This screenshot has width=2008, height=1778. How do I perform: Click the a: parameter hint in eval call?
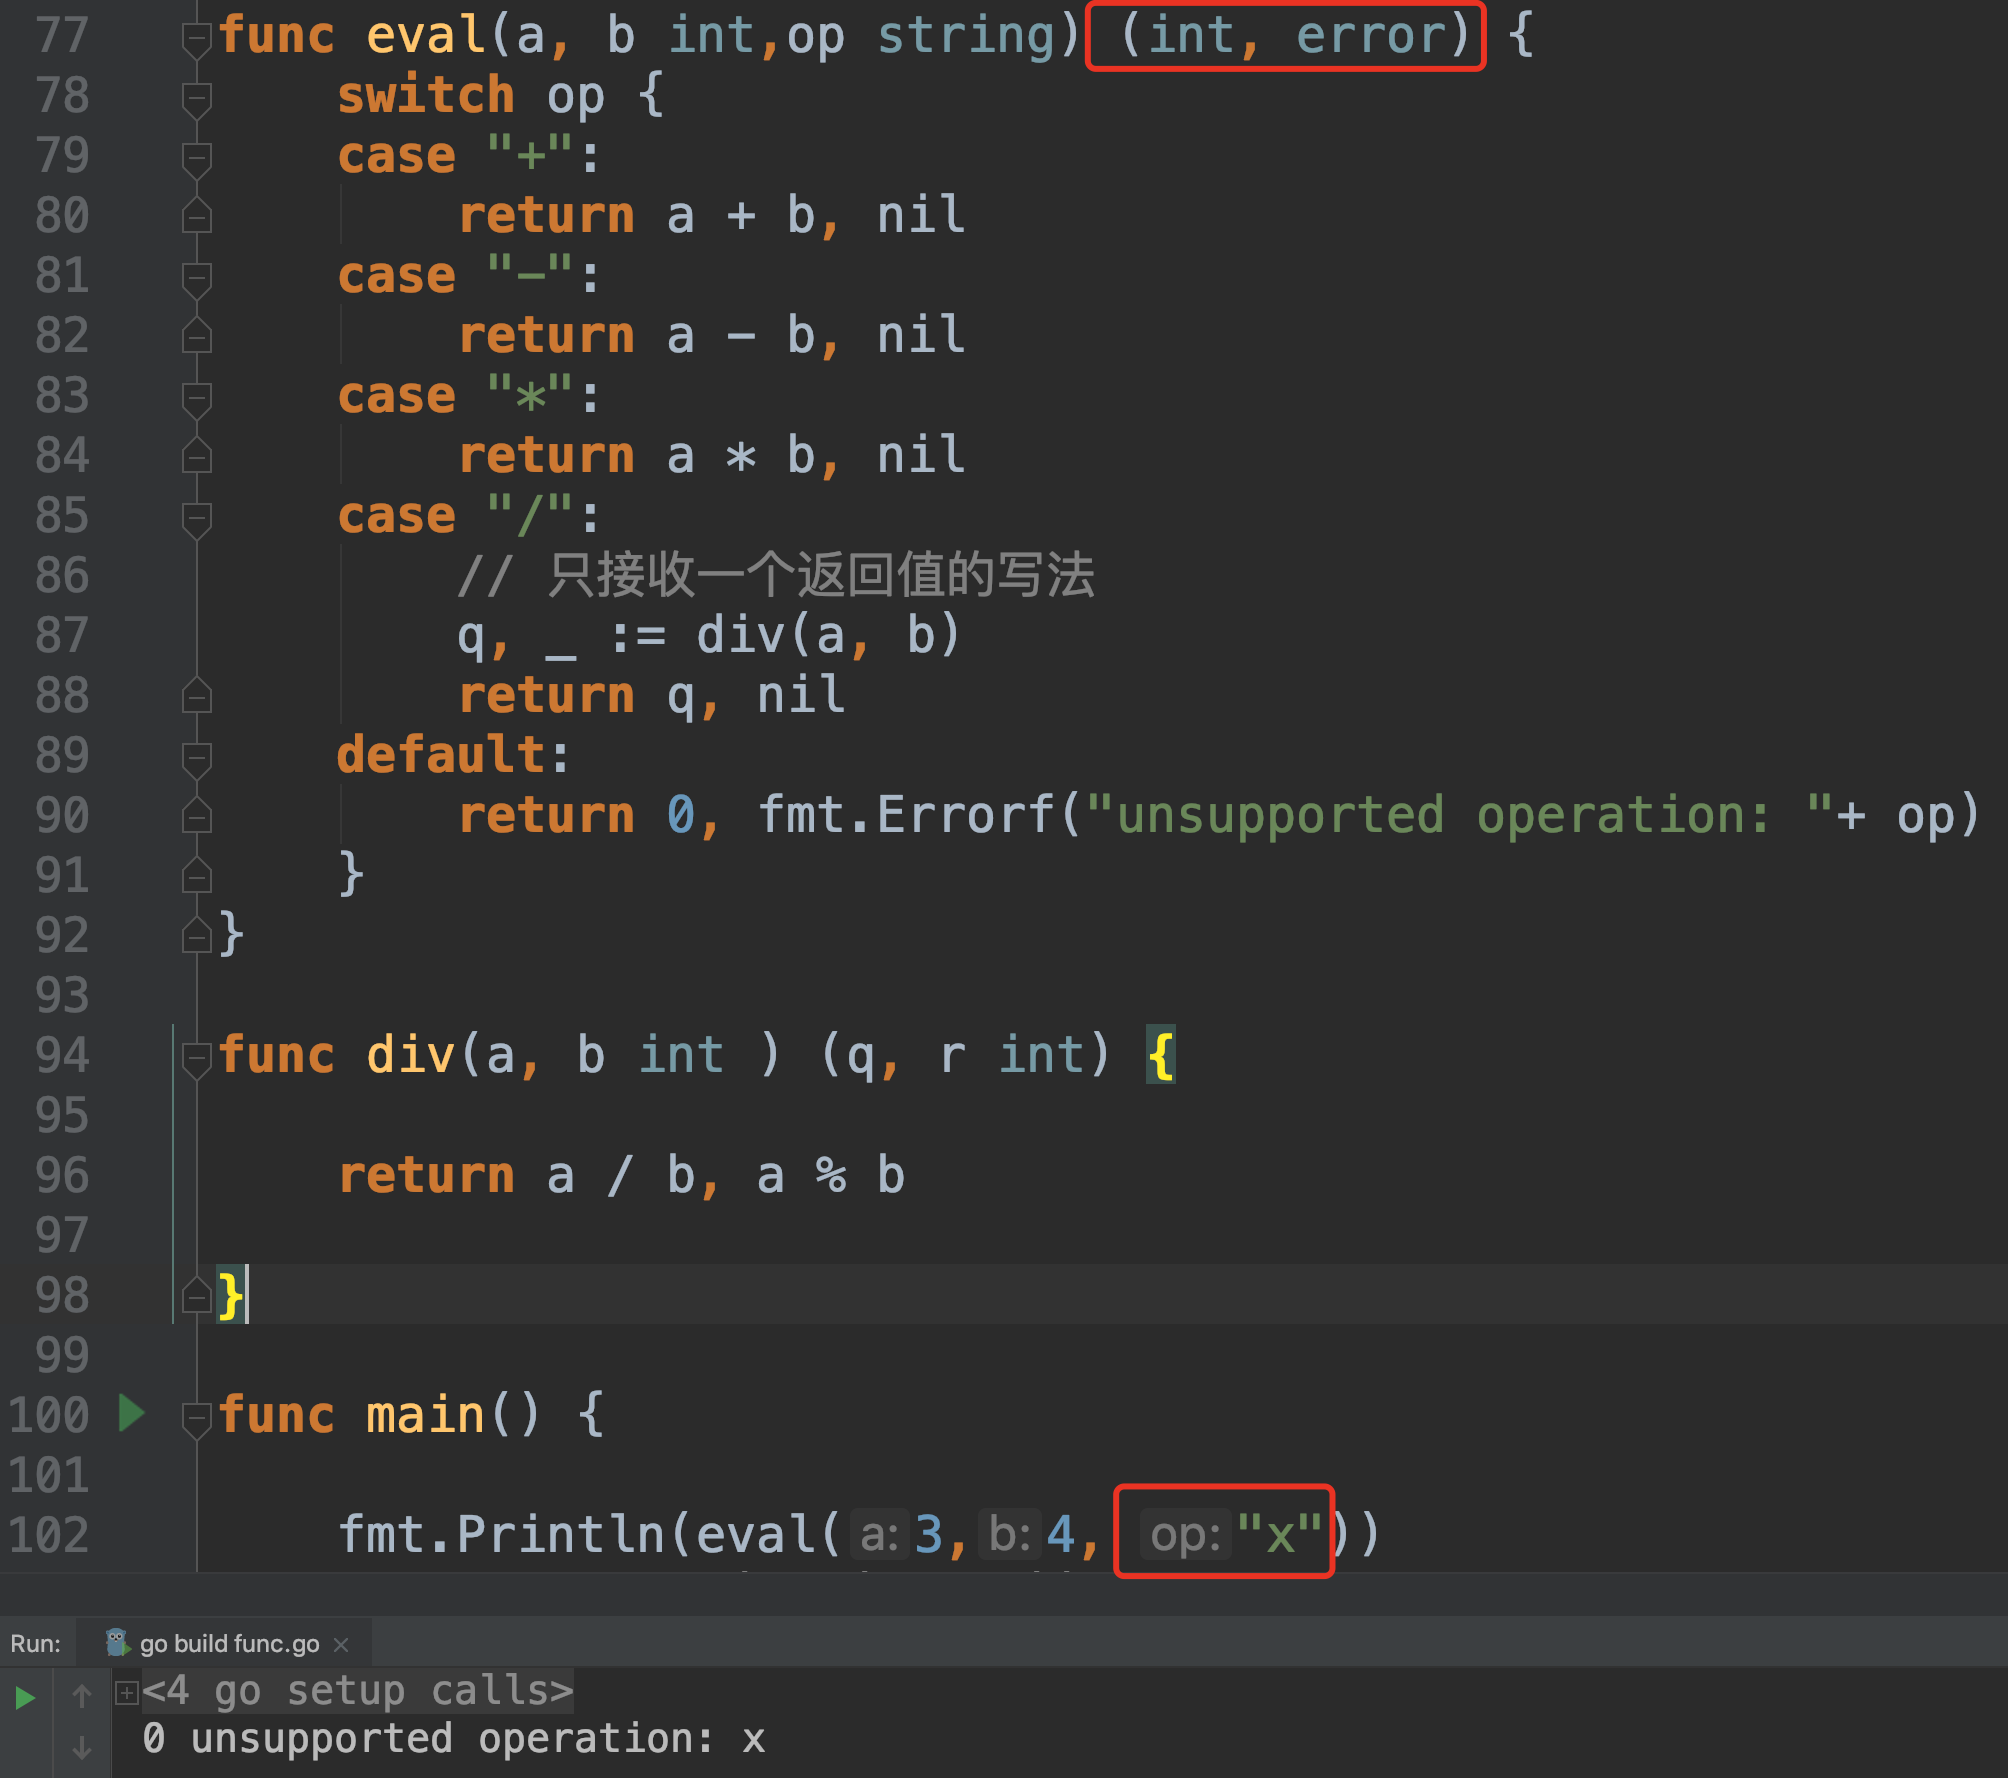880,1534
